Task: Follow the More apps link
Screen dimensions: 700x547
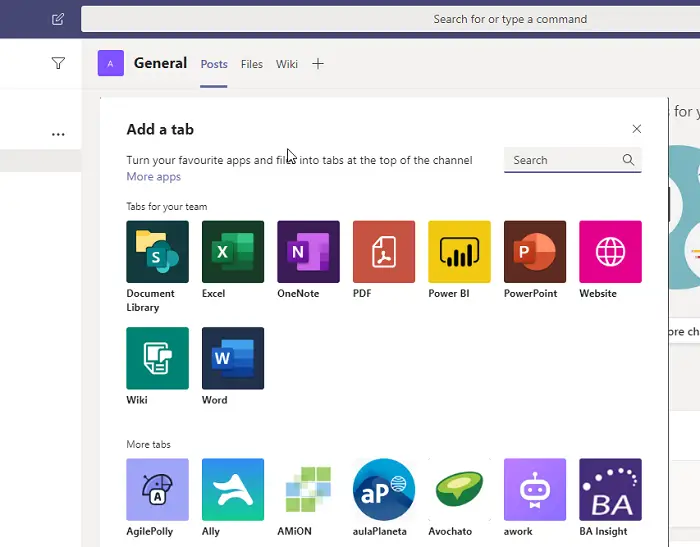Action: [154, 177]
